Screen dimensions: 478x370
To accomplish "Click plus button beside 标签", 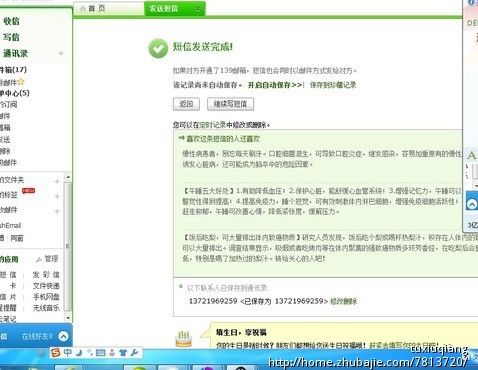I will pyautogui.click(x=57, y=196).
